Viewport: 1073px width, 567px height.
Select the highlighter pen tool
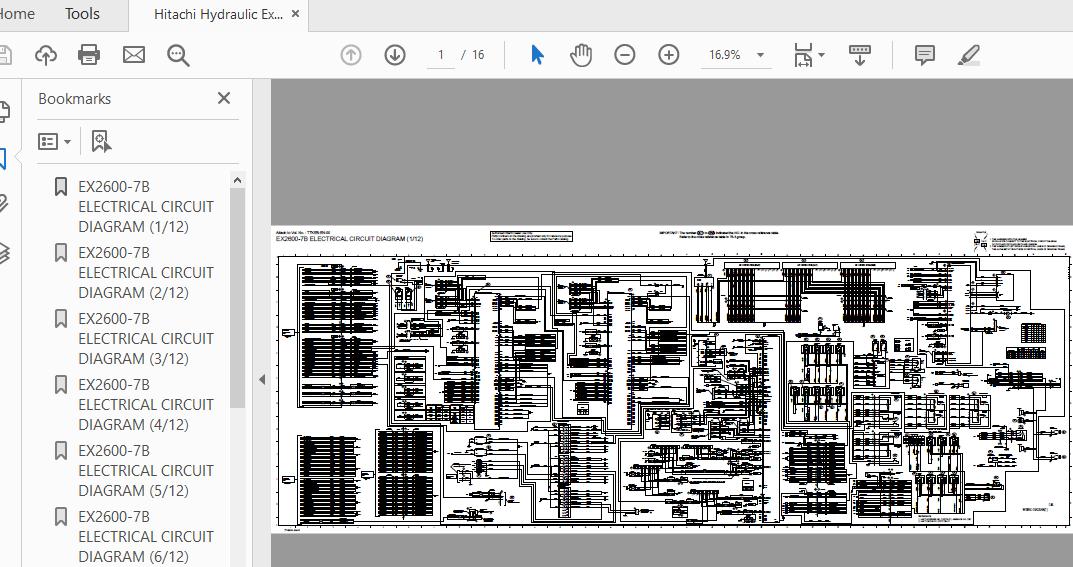click(x=968, y=55)
